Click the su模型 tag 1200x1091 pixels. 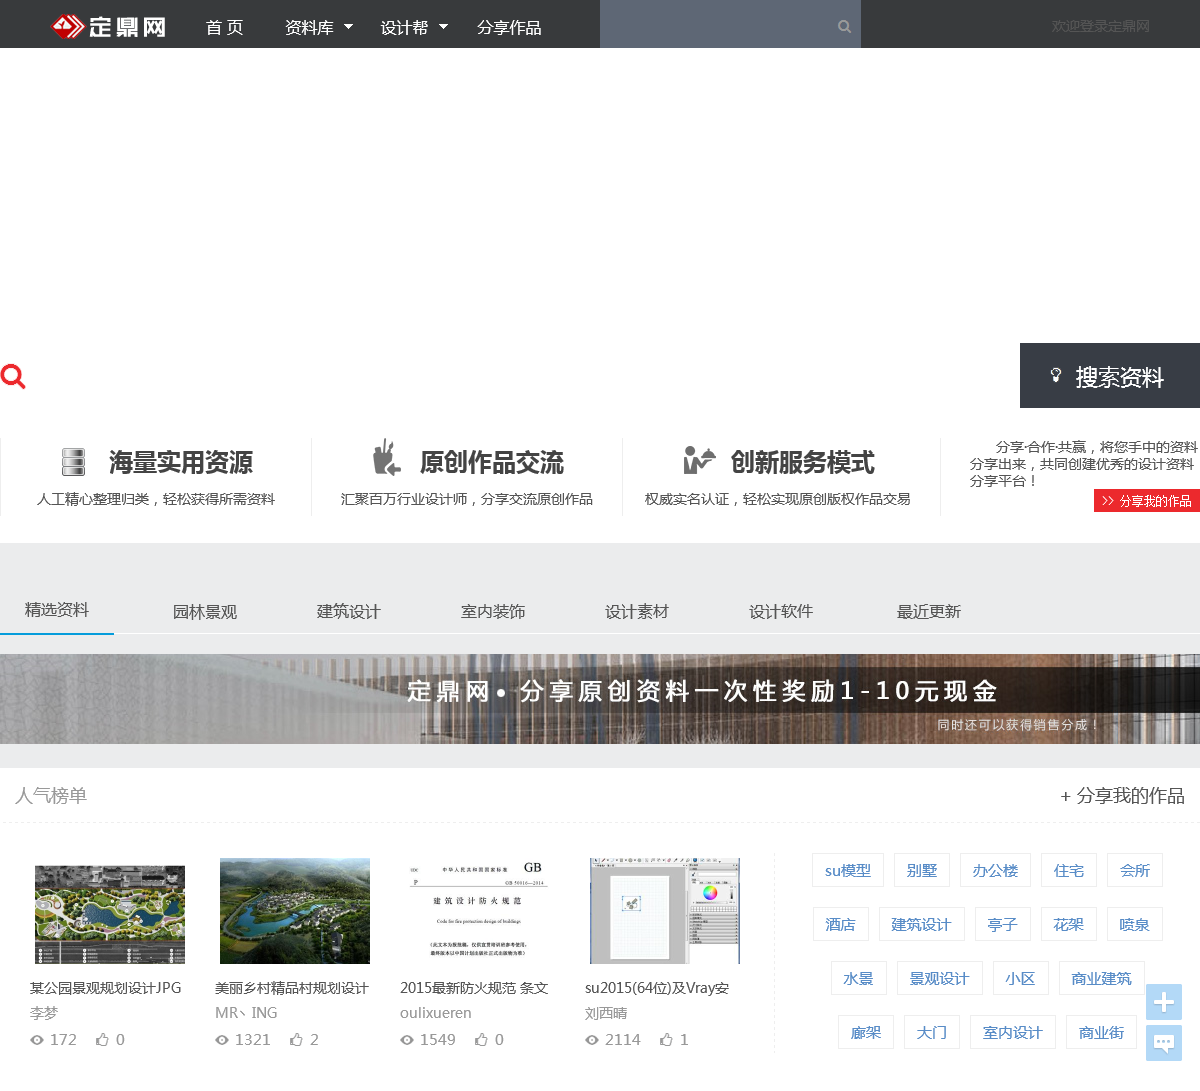click(x=848, y=870)
